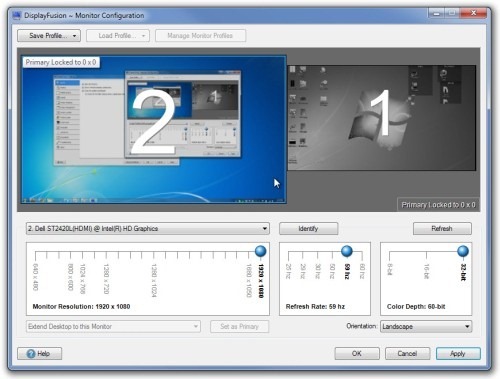
Task: Click the Primary Locked label on monitor 2
Action: 61,62
